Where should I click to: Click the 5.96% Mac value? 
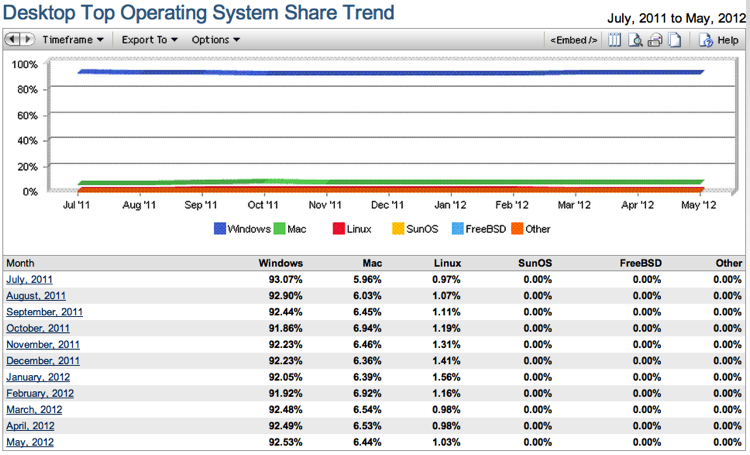pos(367,279)
